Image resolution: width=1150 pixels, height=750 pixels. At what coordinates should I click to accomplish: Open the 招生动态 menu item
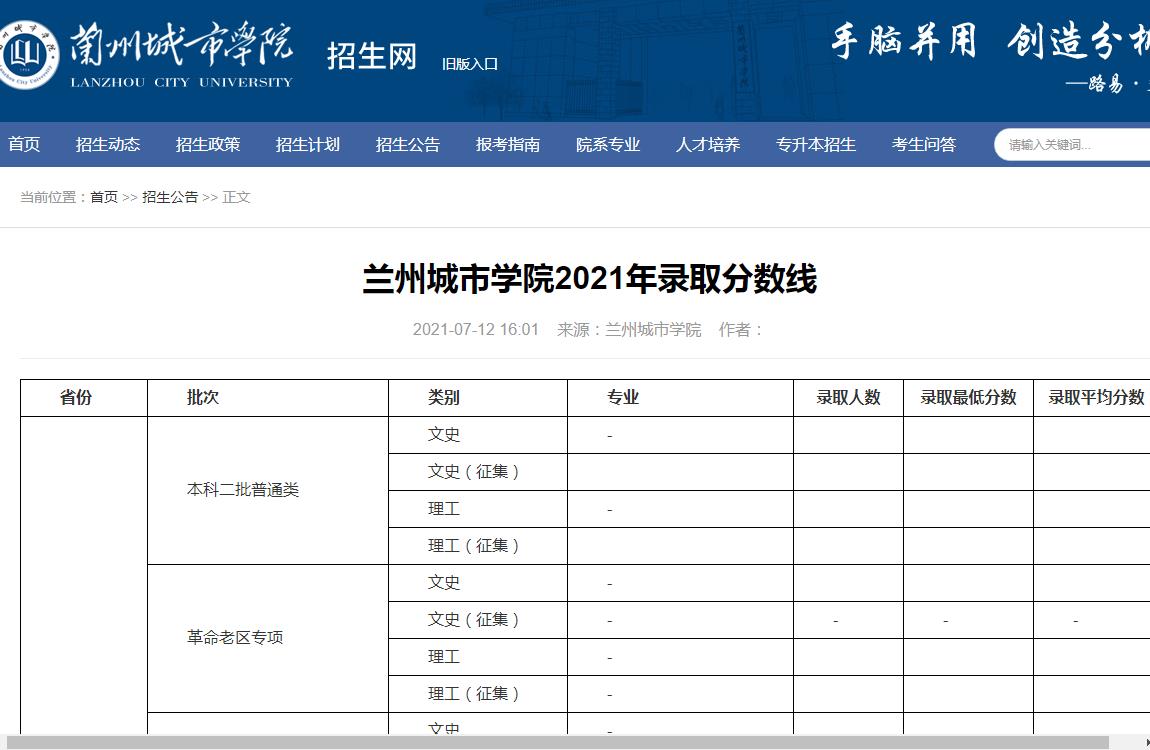coord(108,145)
